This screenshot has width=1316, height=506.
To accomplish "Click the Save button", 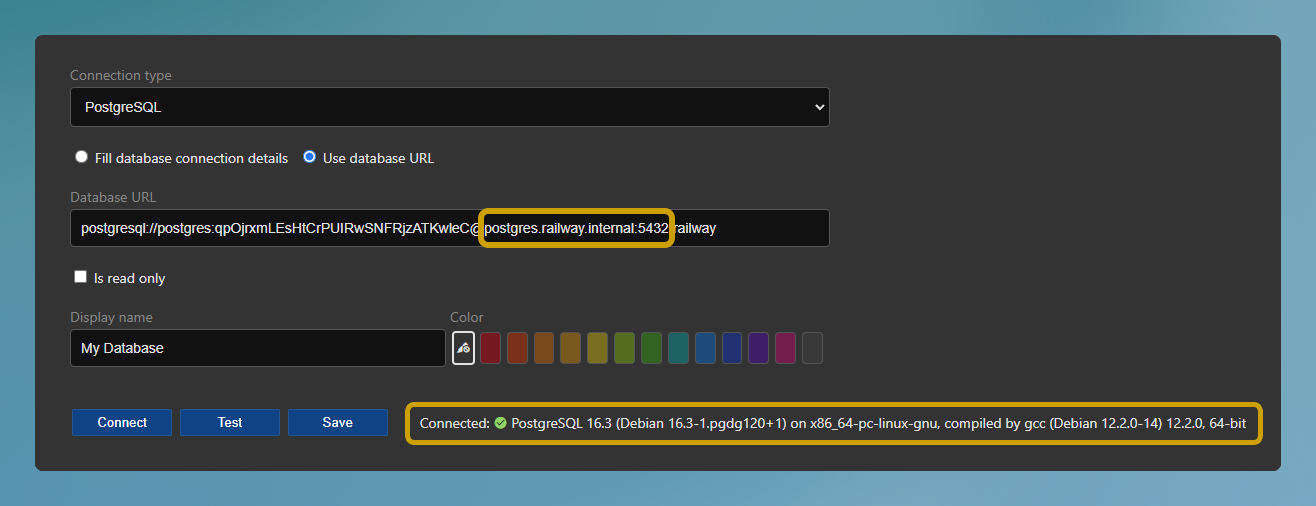I will pyautogui.click(x=338, y=422).
